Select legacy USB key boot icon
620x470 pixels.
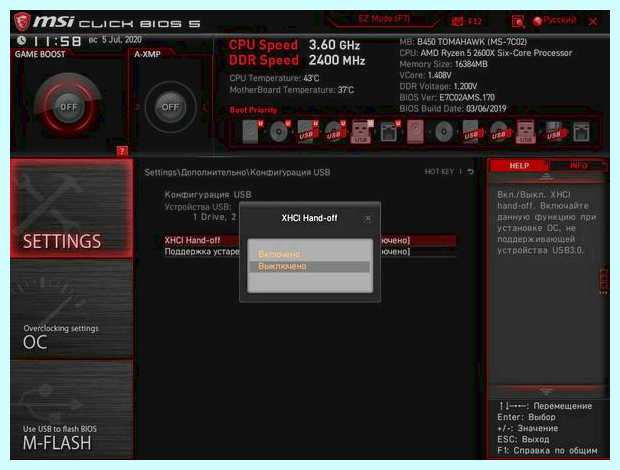(x=525, y=132)
